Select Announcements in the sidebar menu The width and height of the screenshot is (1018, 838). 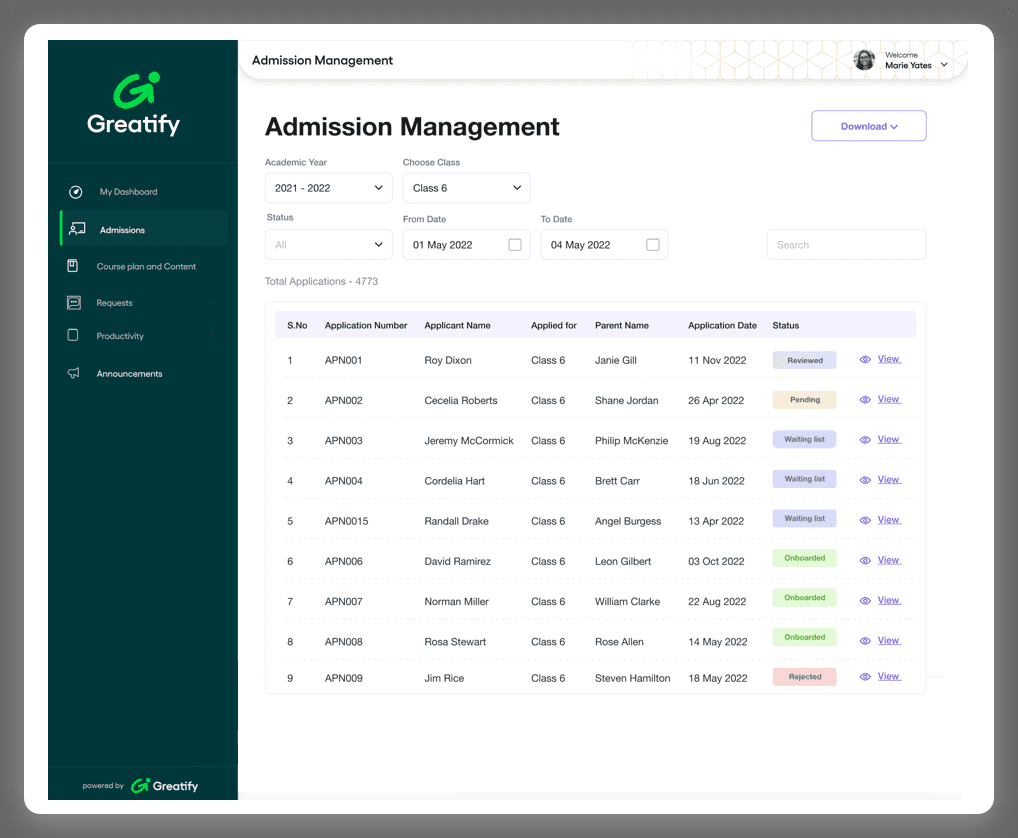click(129, 374)
